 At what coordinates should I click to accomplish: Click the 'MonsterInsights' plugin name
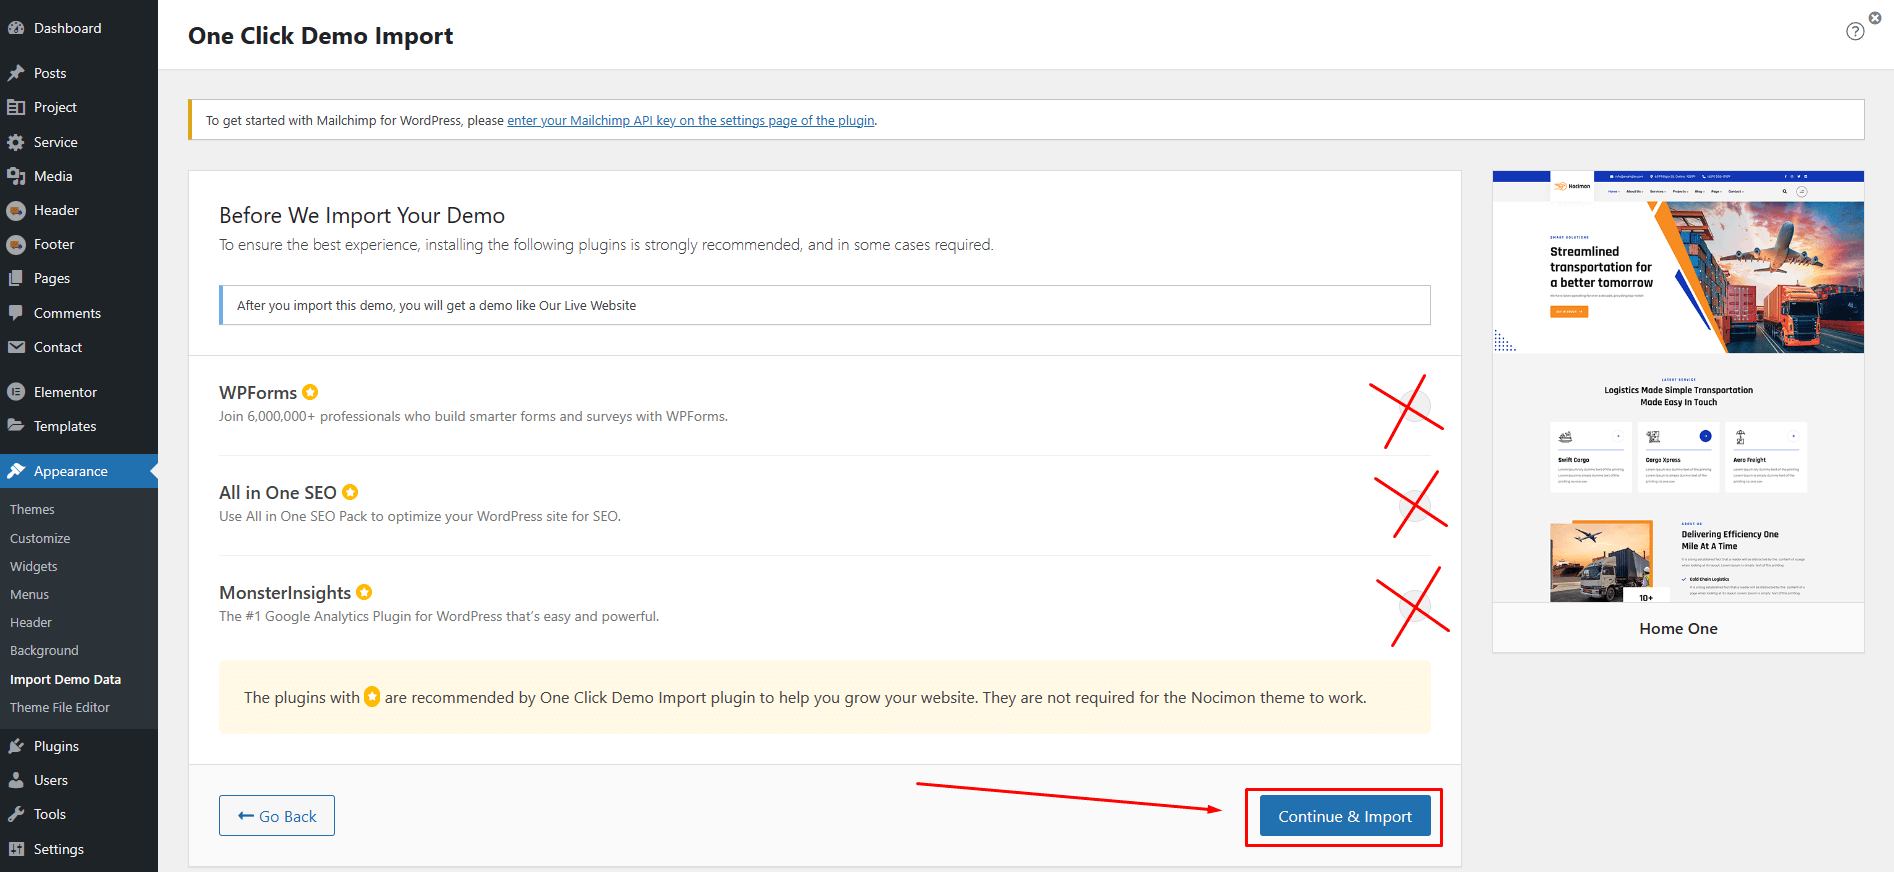[285, 593]
